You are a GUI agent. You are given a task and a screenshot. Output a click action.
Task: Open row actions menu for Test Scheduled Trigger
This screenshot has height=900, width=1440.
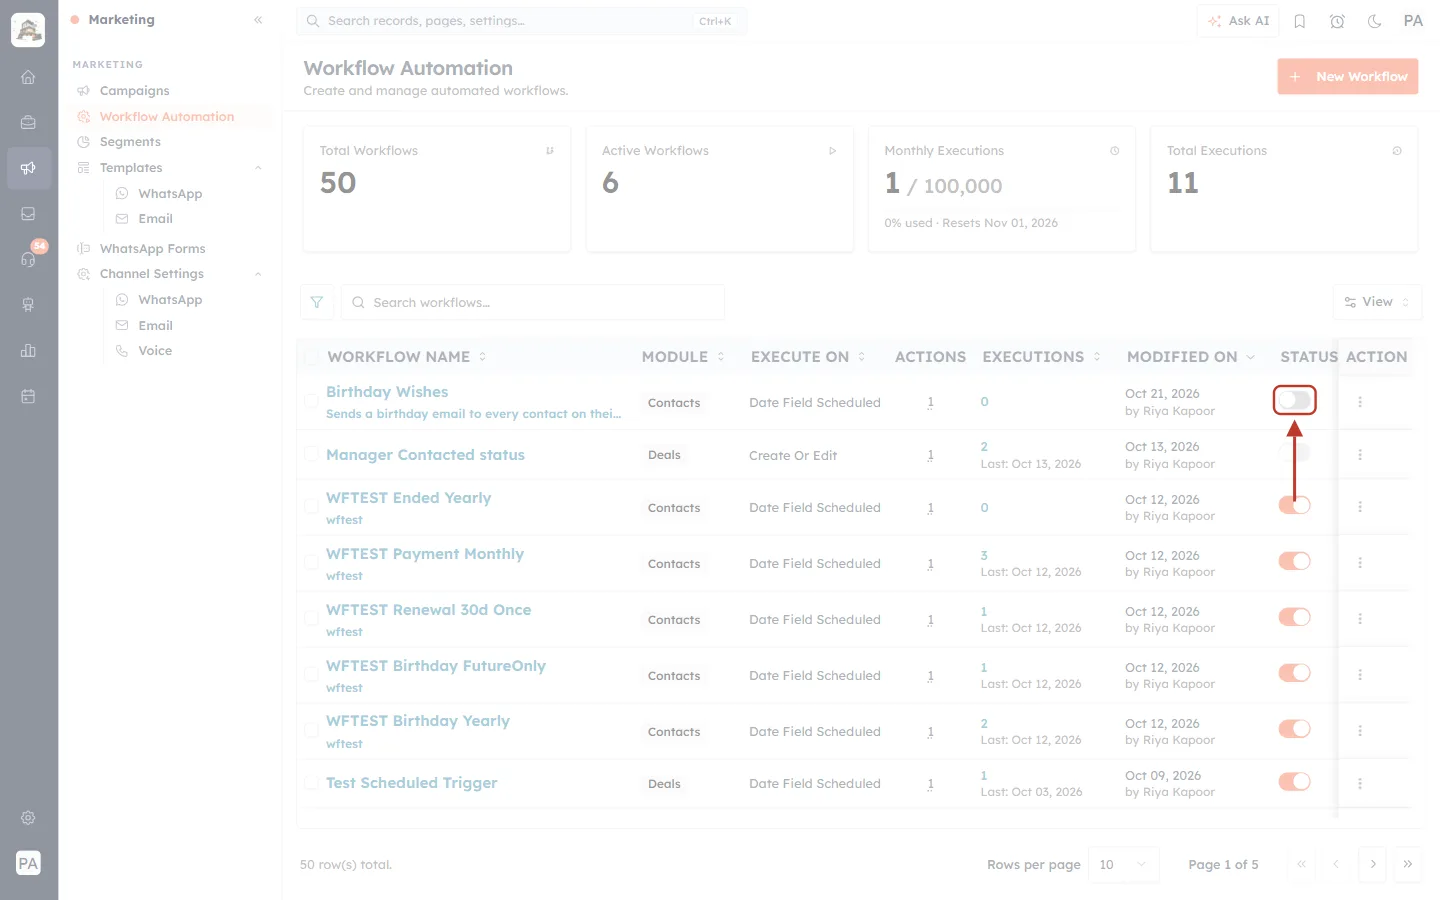tap(1360, 783)
